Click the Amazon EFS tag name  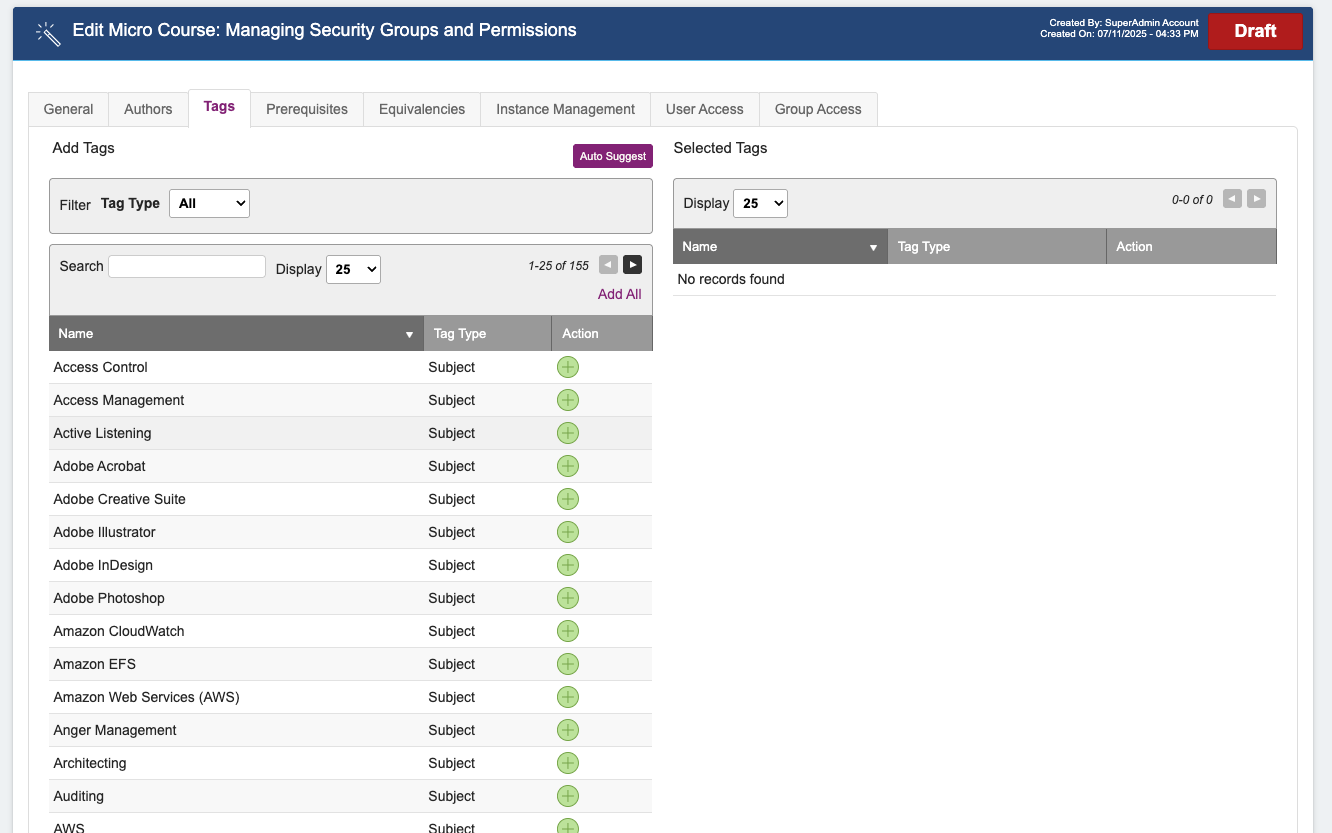click(95, 664)
